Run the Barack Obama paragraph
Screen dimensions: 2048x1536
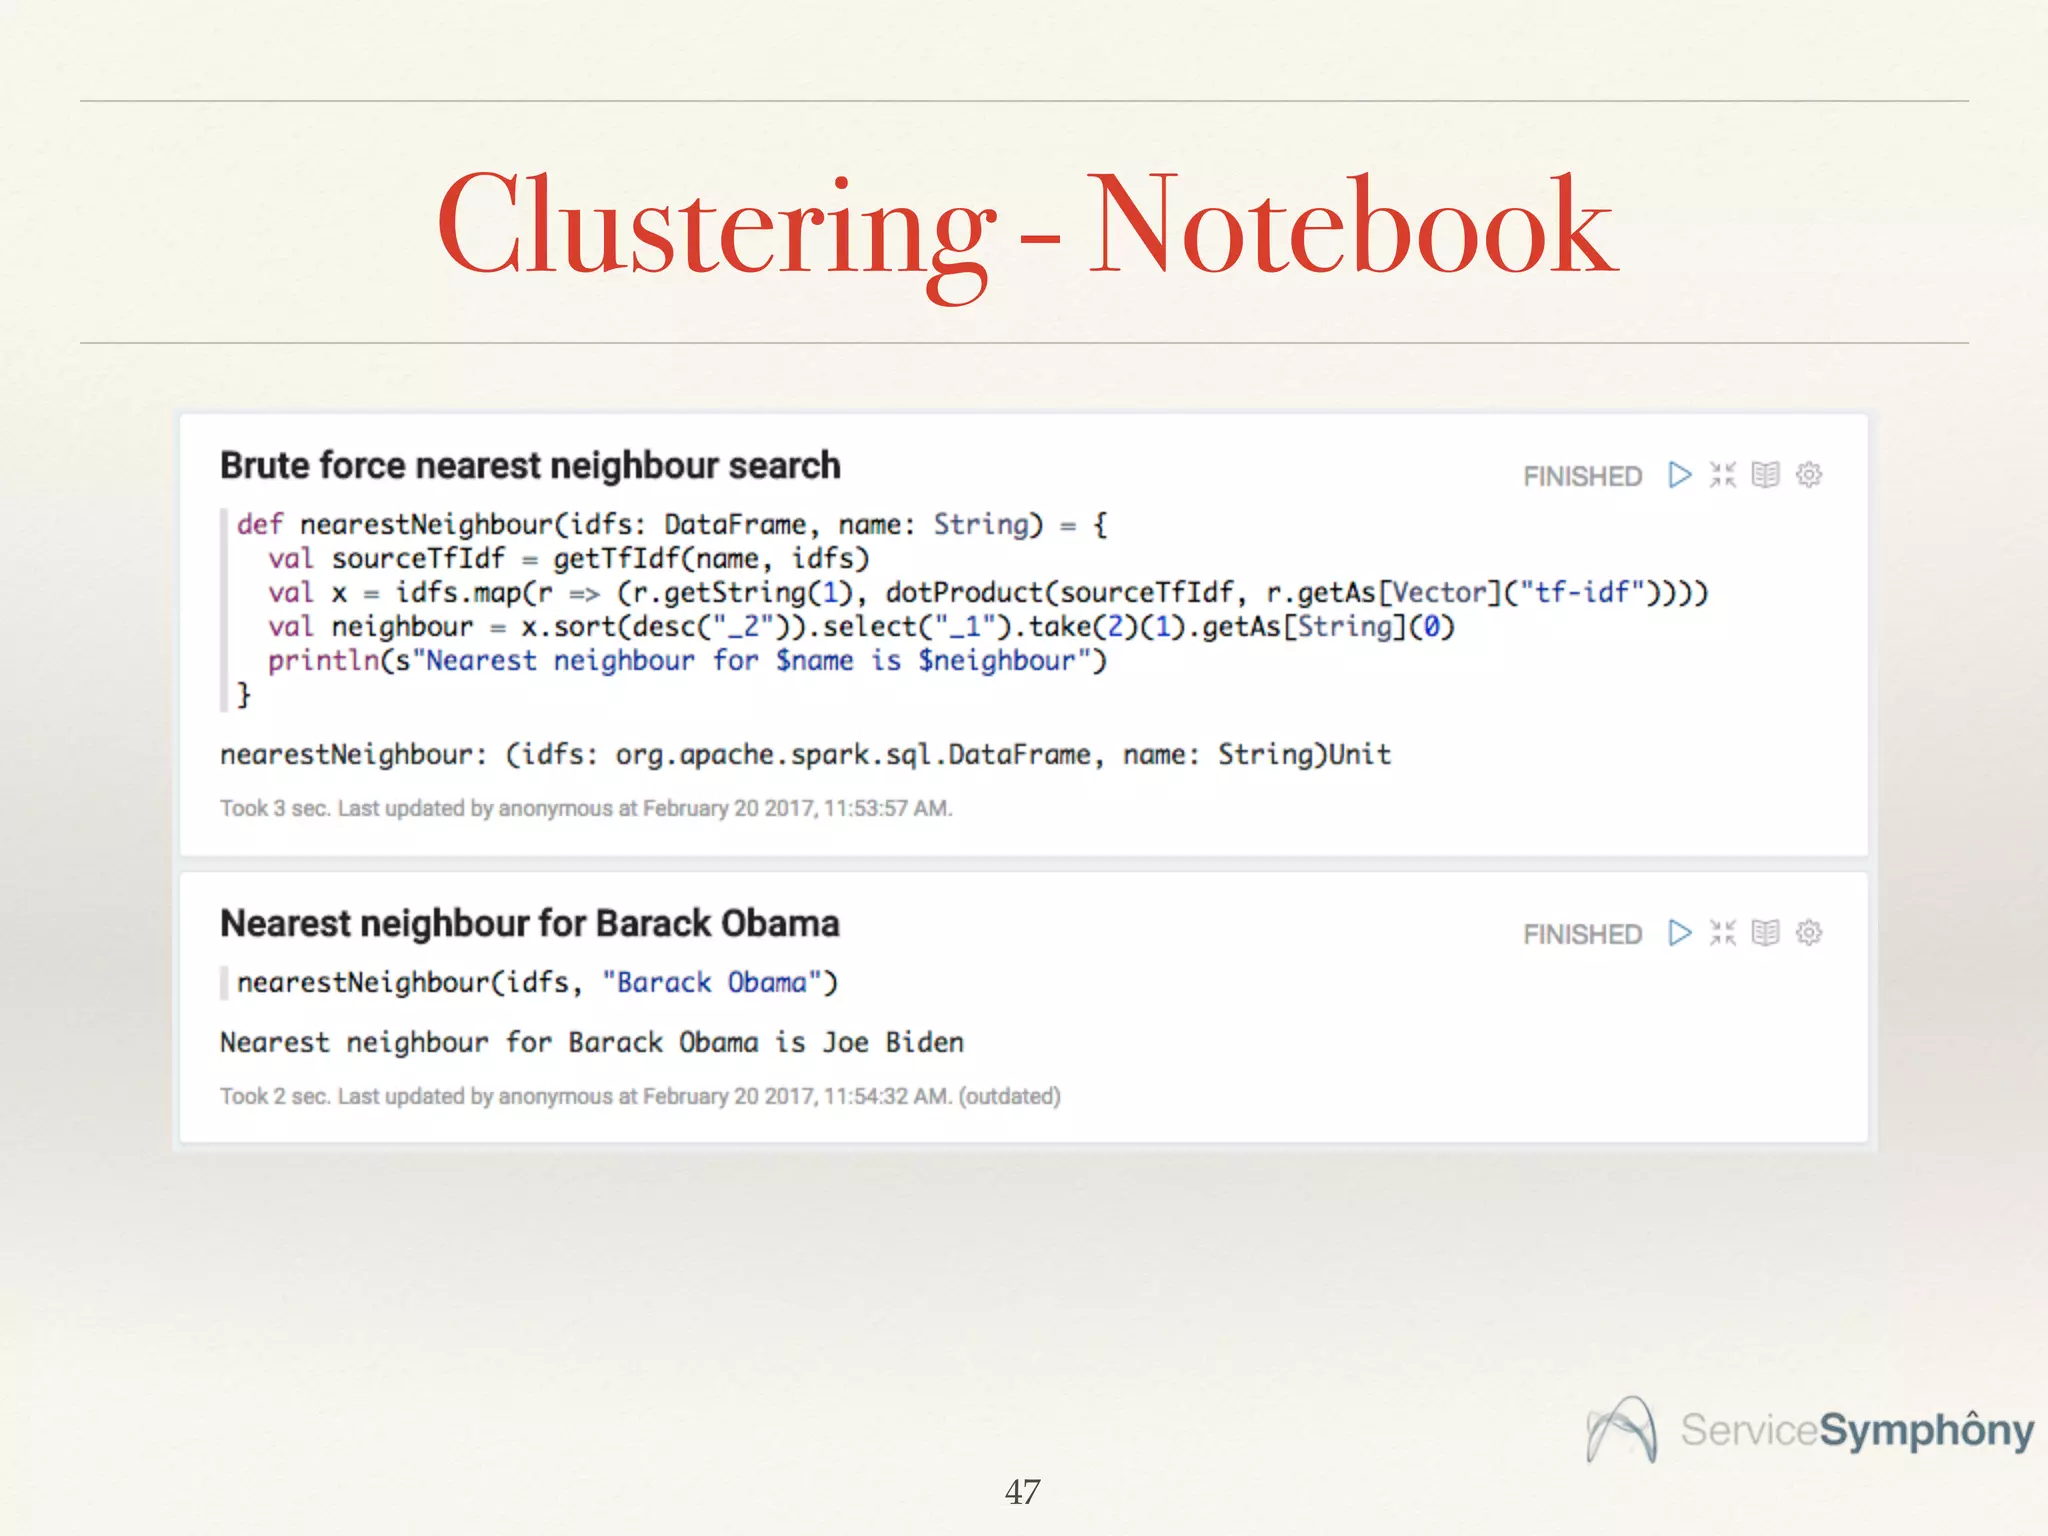pos(1679,933)
